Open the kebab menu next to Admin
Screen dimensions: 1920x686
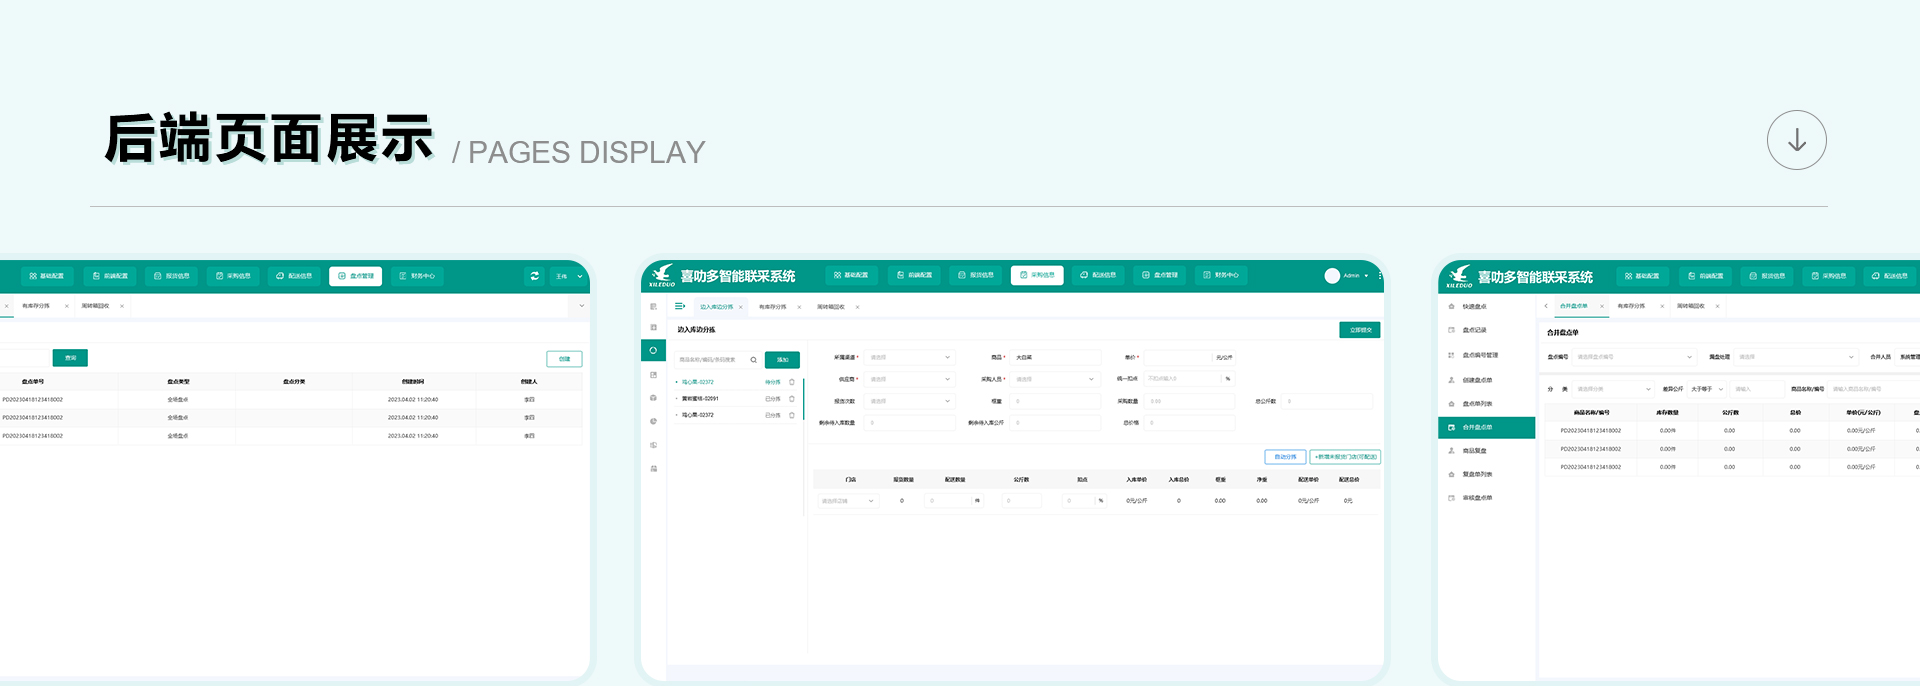point(1379,276)
